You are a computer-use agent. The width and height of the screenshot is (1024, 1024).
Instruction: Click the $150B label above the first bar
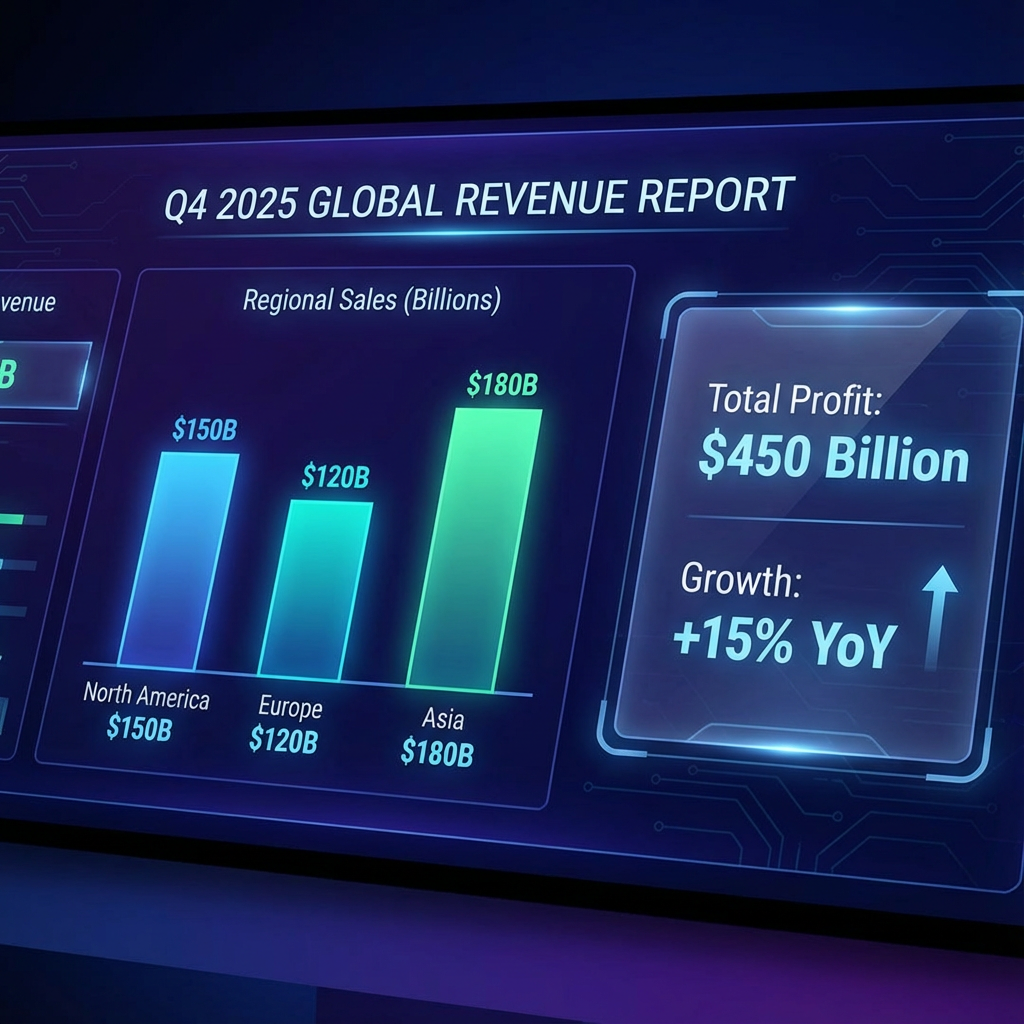[205, 430]
